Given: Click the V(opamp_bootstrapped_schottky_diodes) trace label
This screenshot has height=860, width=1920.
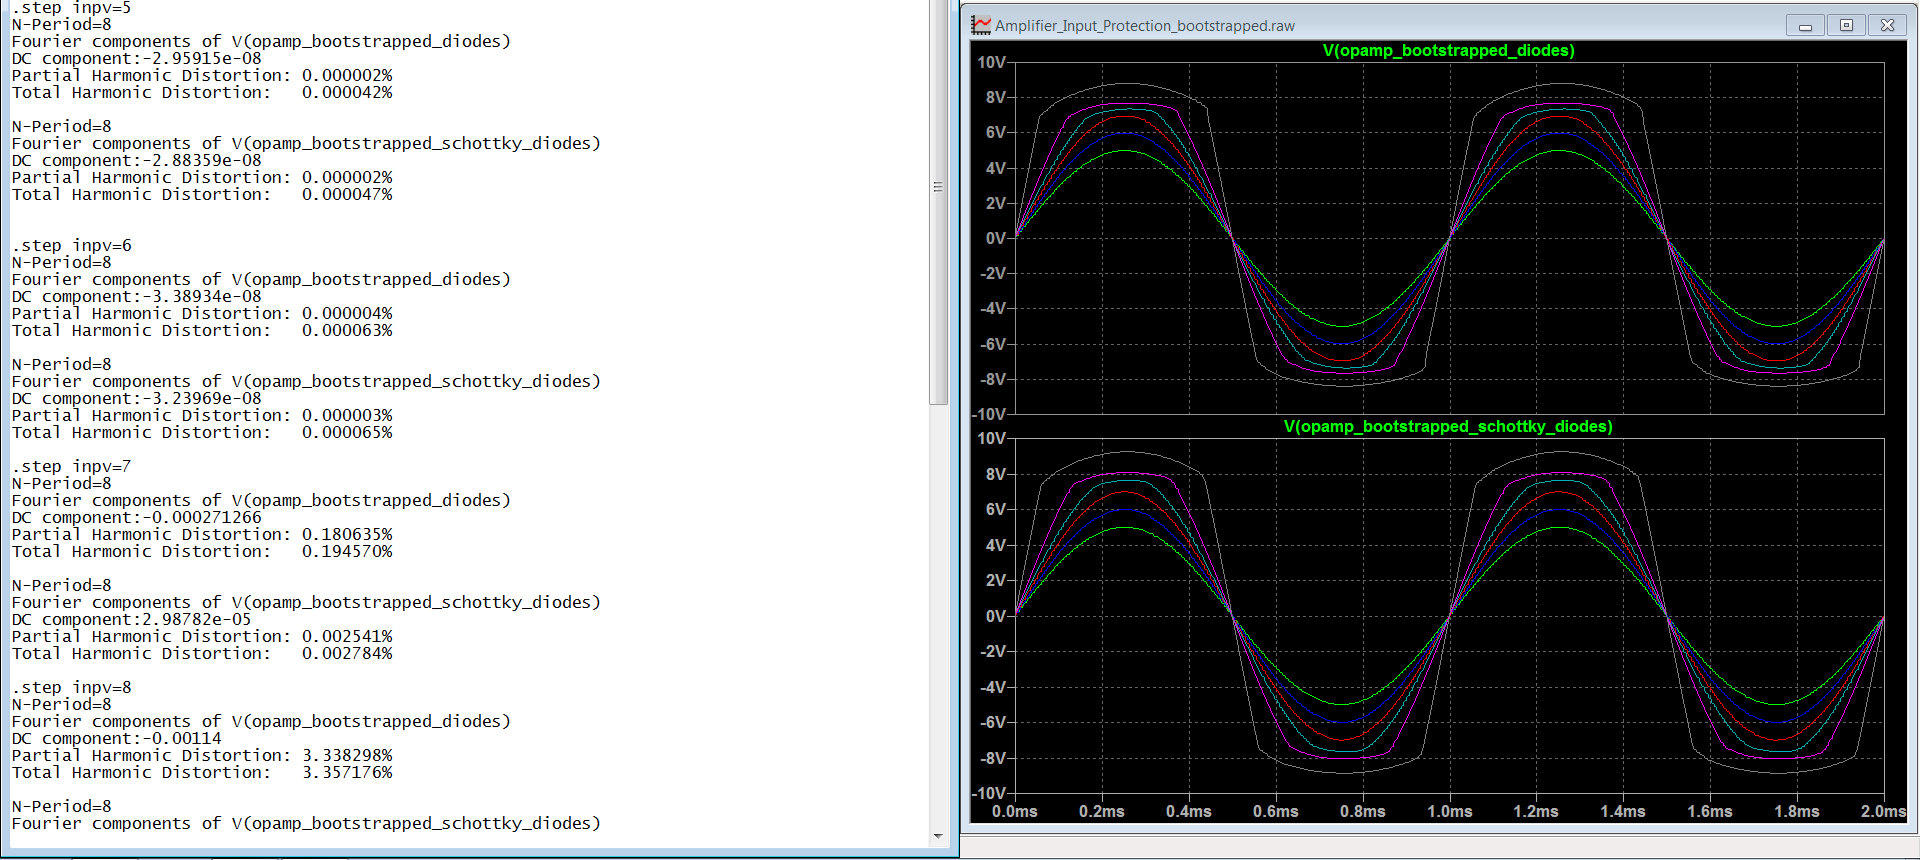Looking at the screenshot, I should pyautogui.click(x=1448, y=426).
